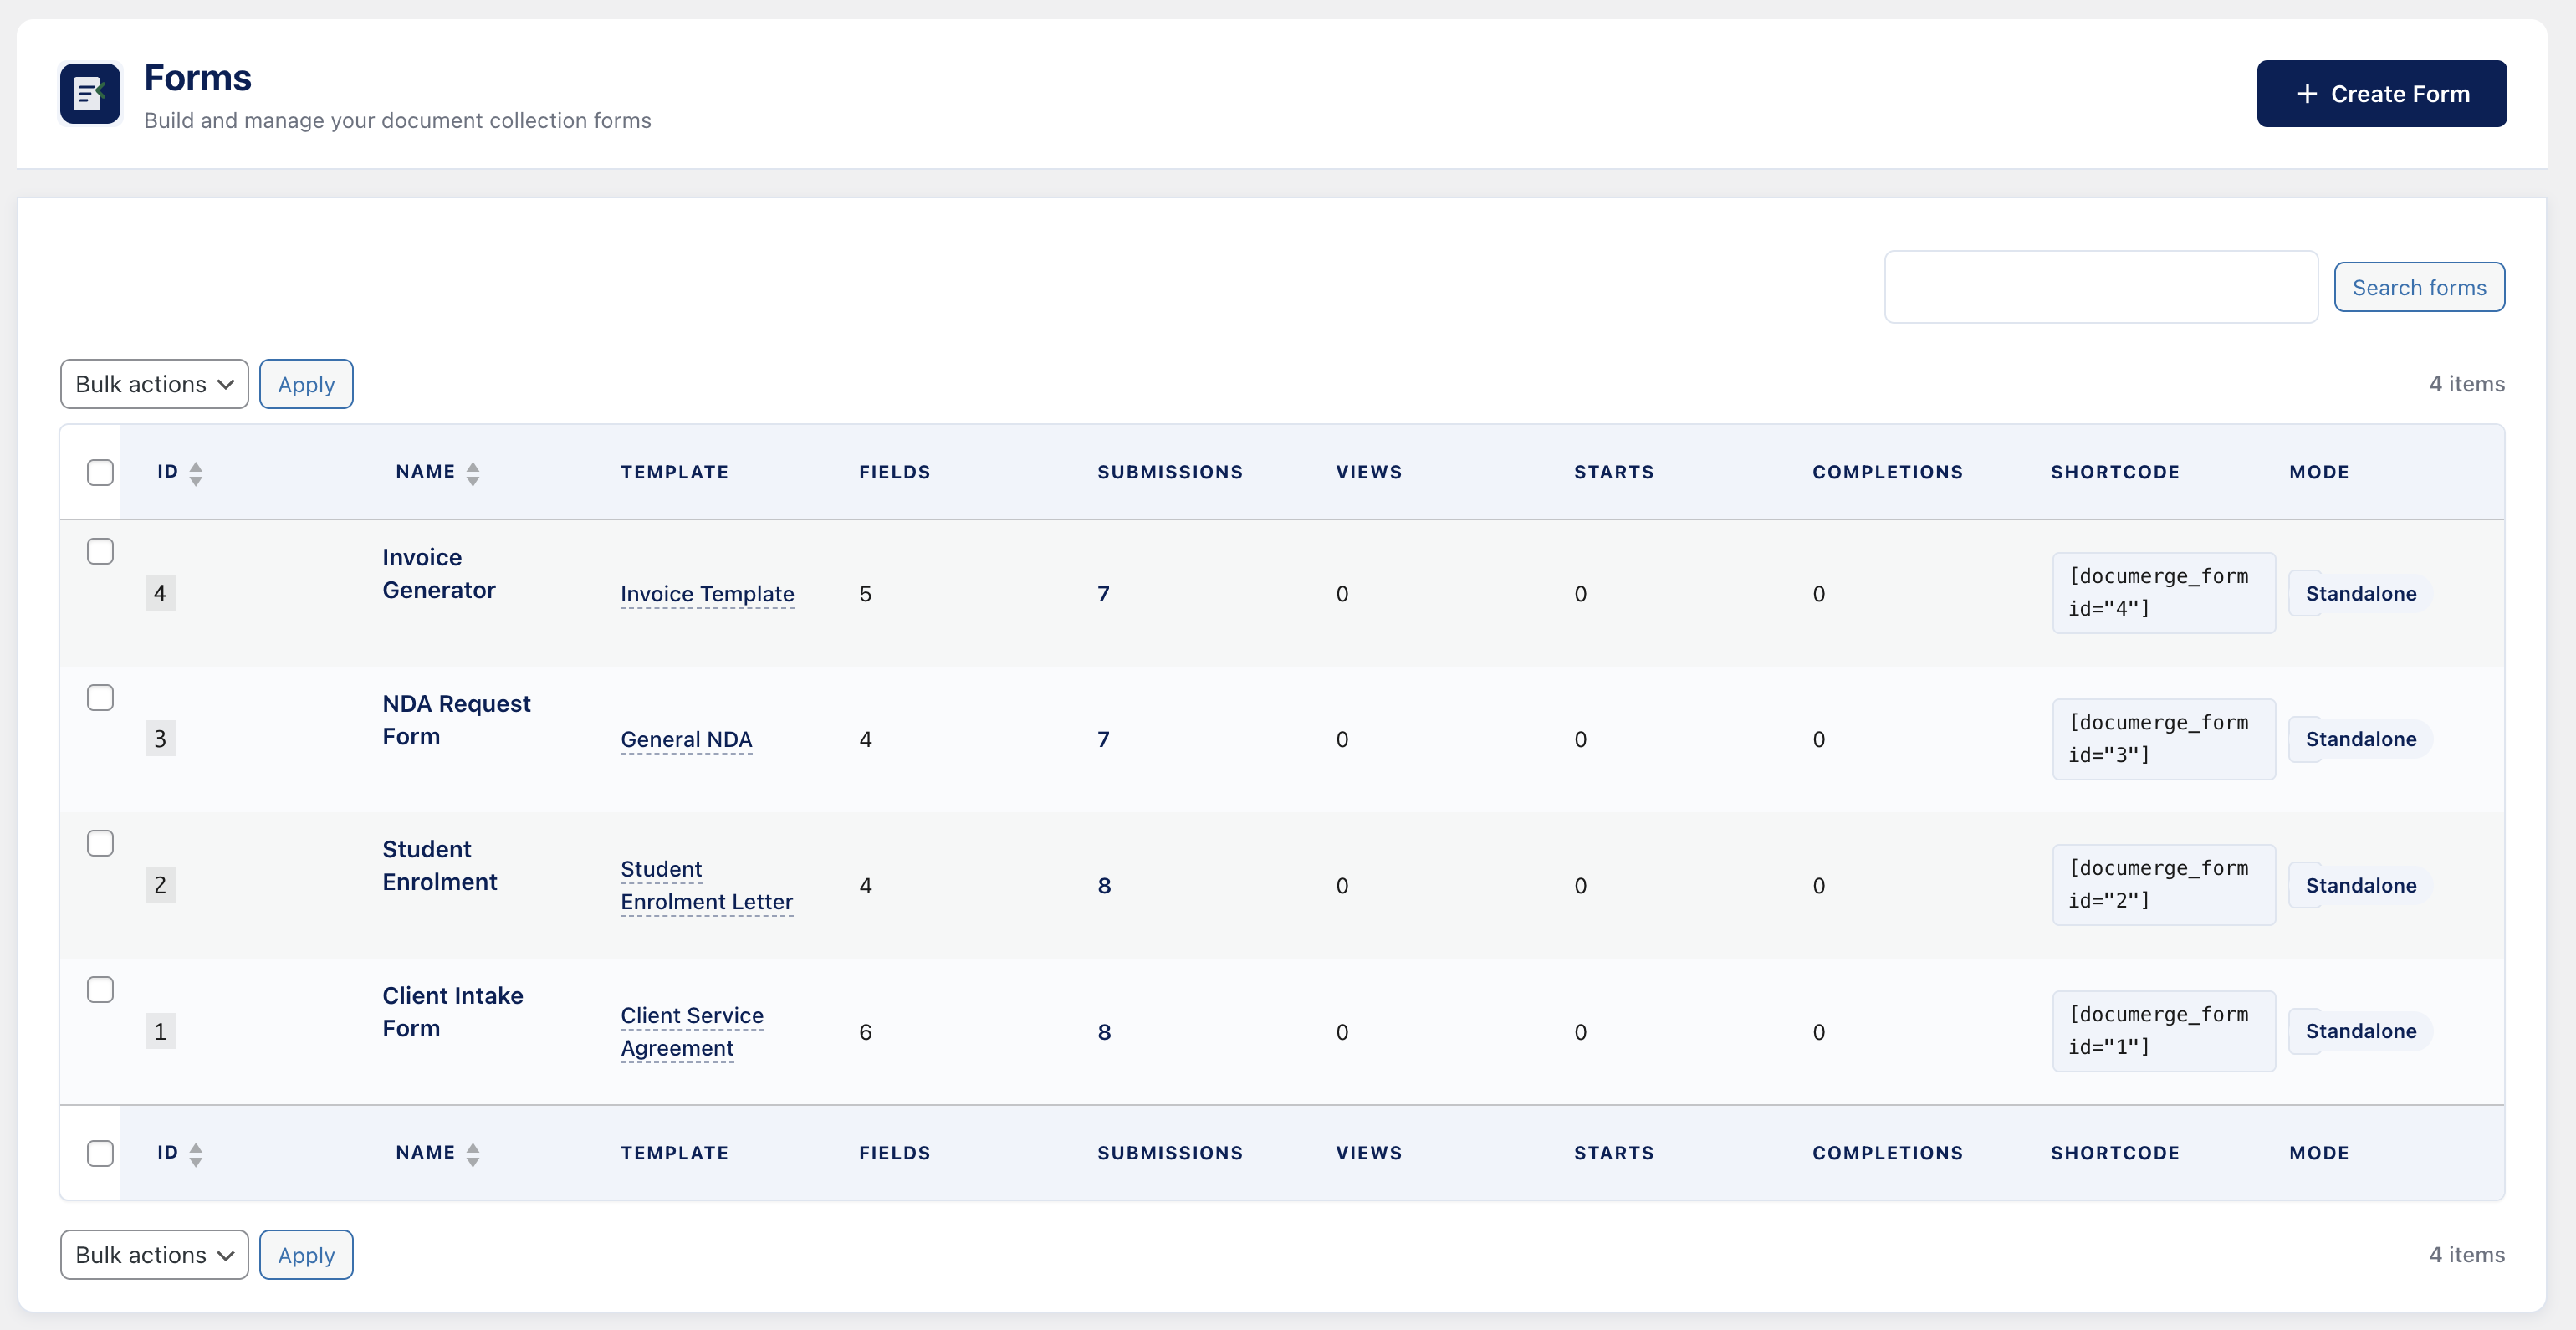Open the top Bulk actions dropdown
The image size is (2576, 1330).
[153, 383]
